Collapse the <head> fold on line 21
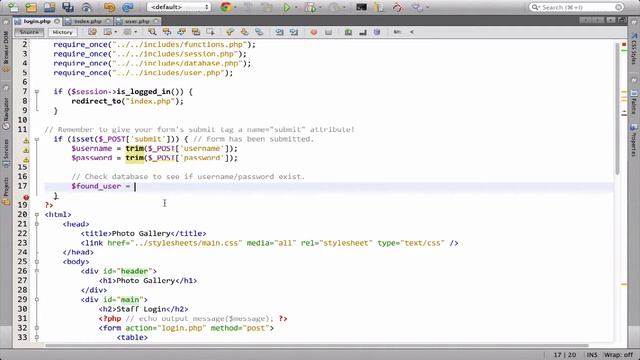The image size is (640, 360). coord(37,224)
